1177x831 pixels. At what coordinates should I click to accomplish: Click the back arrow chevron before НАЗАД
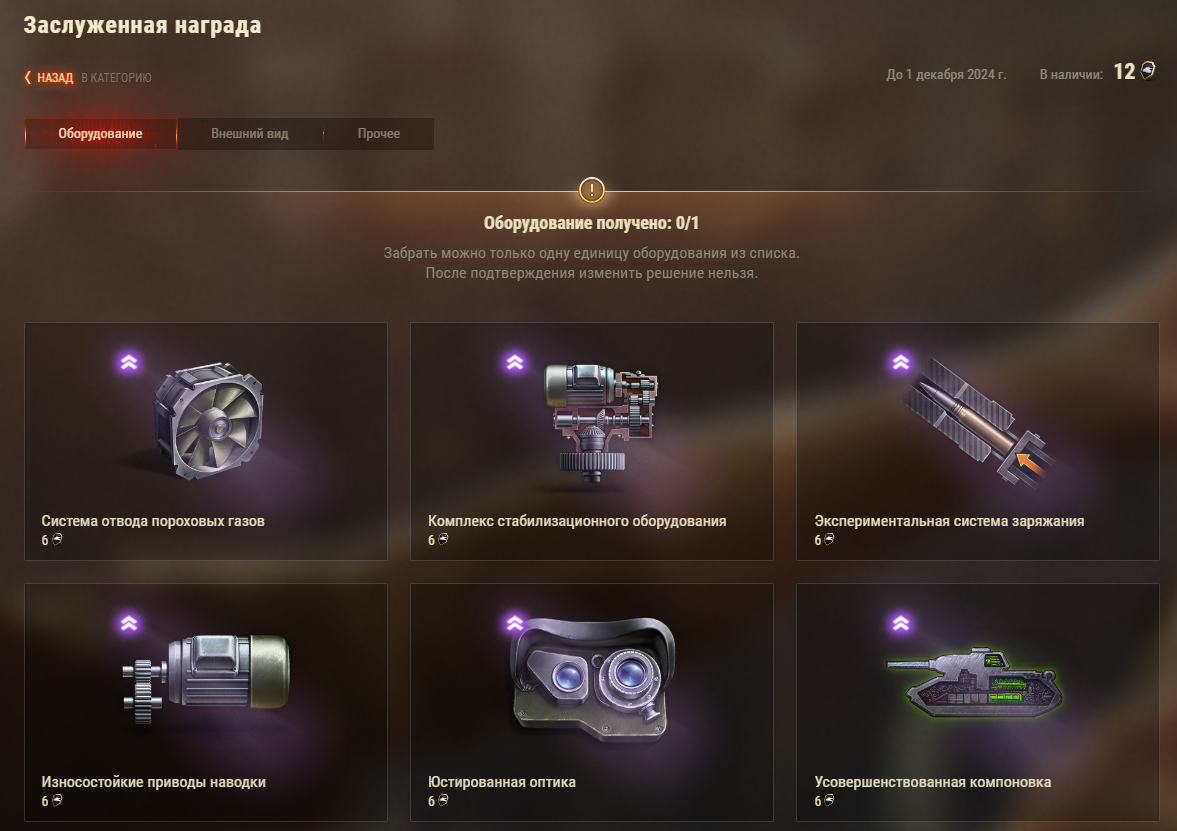tap(28, 77)
